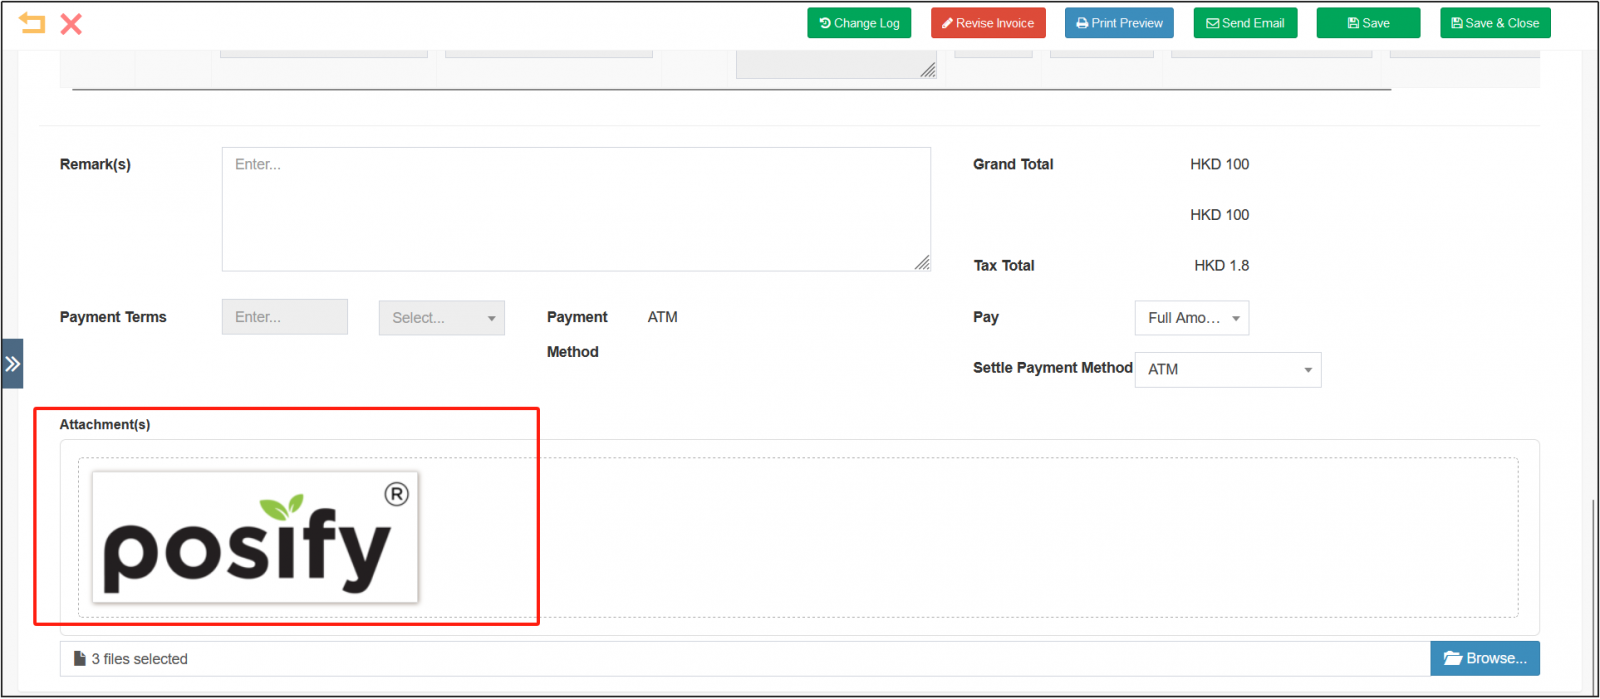The width and height of the screenshot is (1600, 699).
Task: Click the 3 files selected field
Action: 745,659
